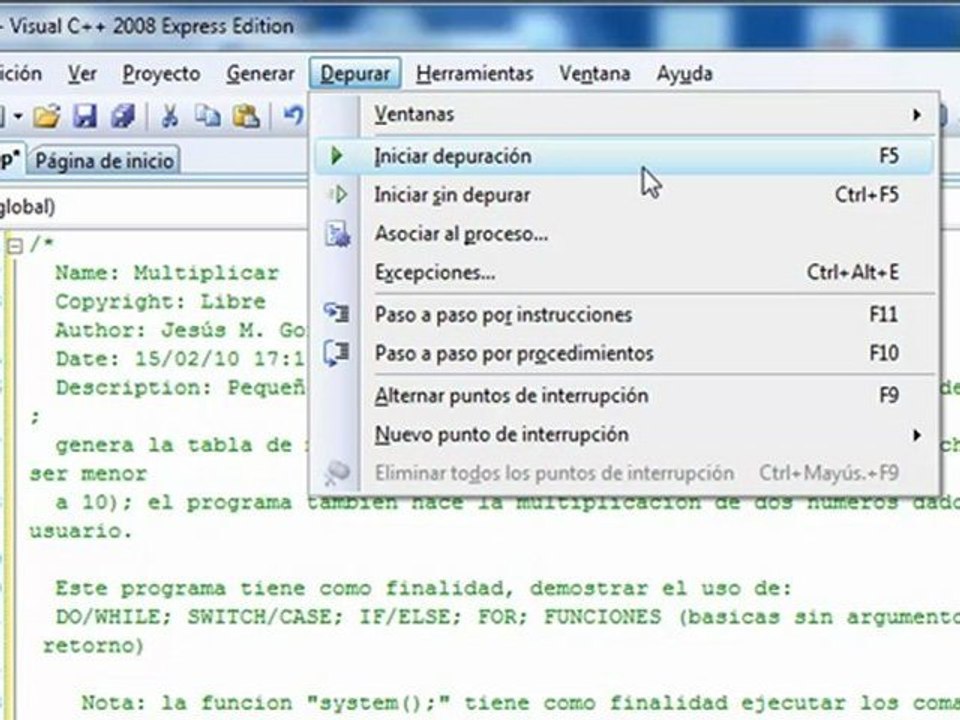Screen dimensions: 960x720
Task: Expand Nuevo punto de interrupción submenu
Action: click(x=624, y=434)
